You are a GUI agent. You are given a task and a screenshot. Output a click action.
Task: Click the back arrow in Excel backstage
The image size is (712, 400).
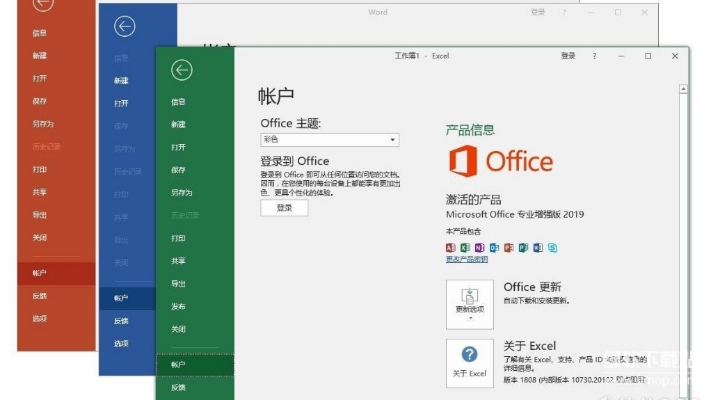(x=182, y=70)
